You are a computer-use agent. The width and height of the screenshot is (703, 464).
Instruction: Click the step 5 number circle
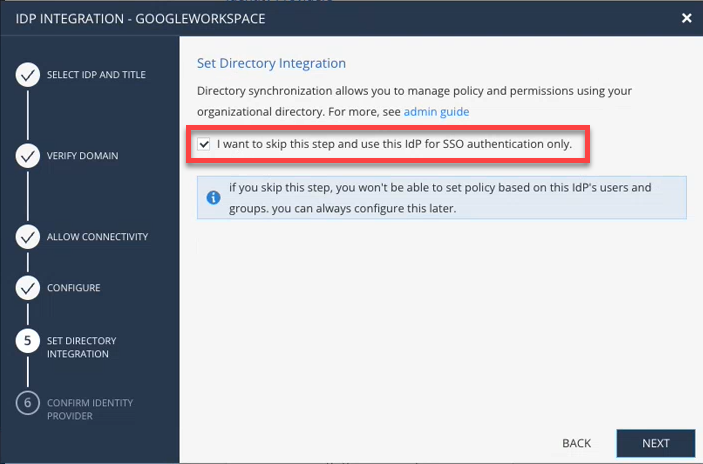(x=29, y=341)
